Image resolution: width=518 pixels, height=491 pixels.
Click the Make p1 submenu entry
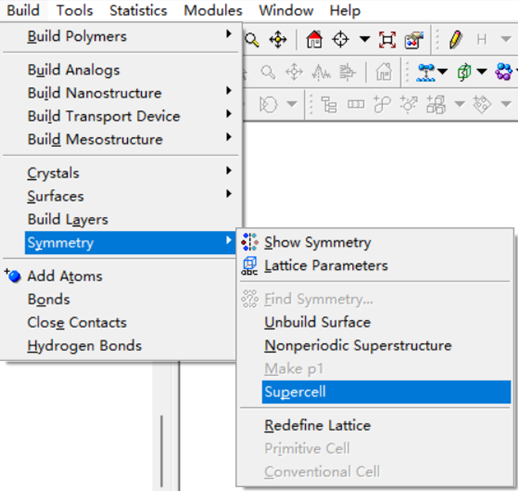coord(375,369)
